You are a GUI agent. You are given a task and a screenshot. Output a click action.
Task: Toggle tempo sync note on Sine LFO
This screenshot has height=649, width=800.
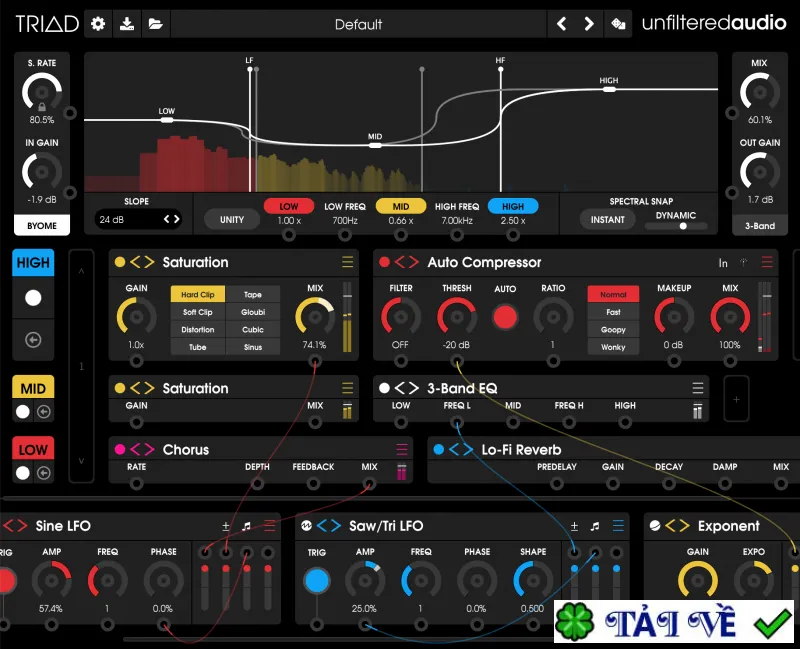click(246, 526)
